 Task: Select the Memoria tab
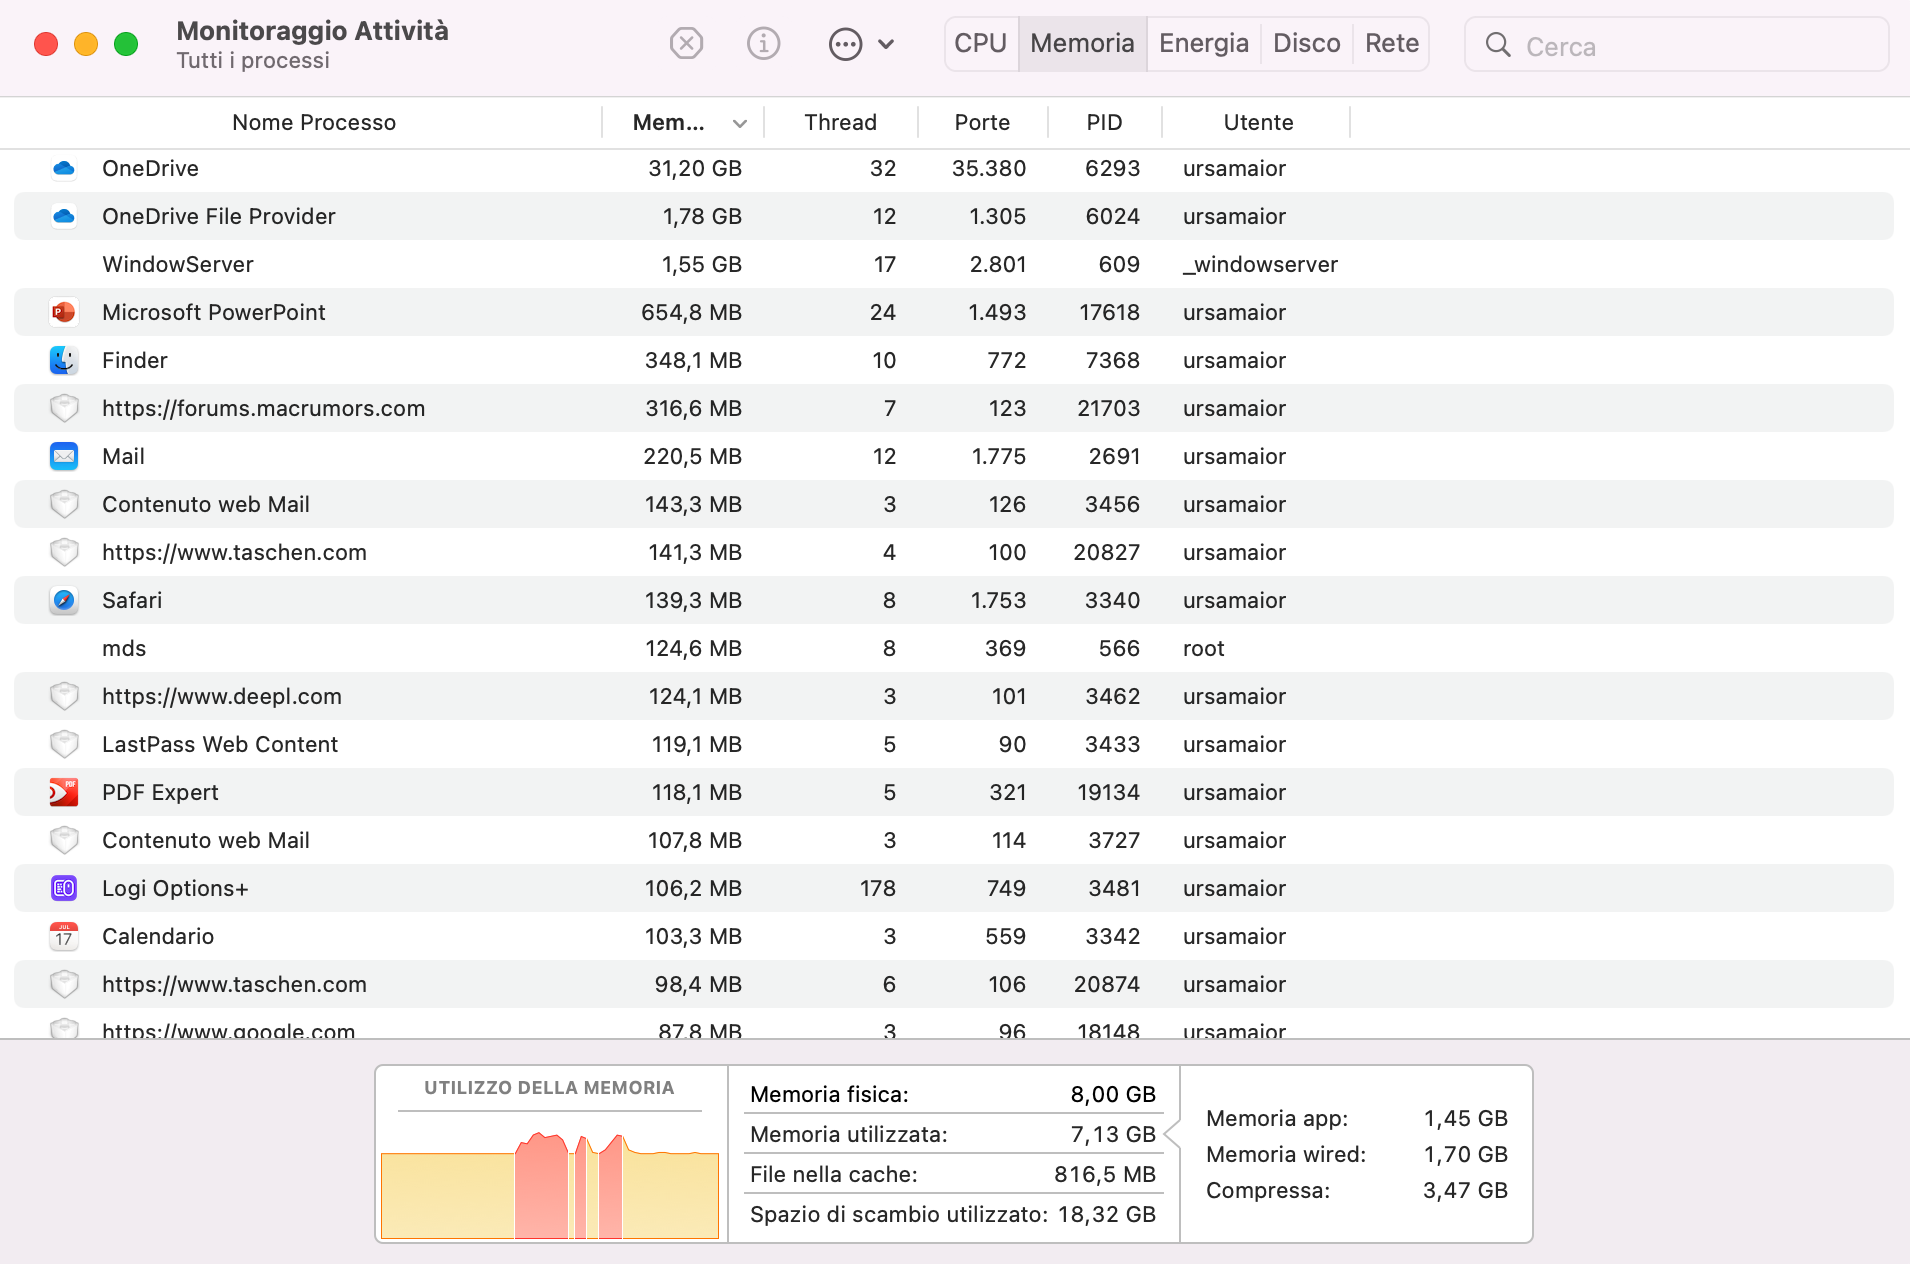pos(1082,44)
